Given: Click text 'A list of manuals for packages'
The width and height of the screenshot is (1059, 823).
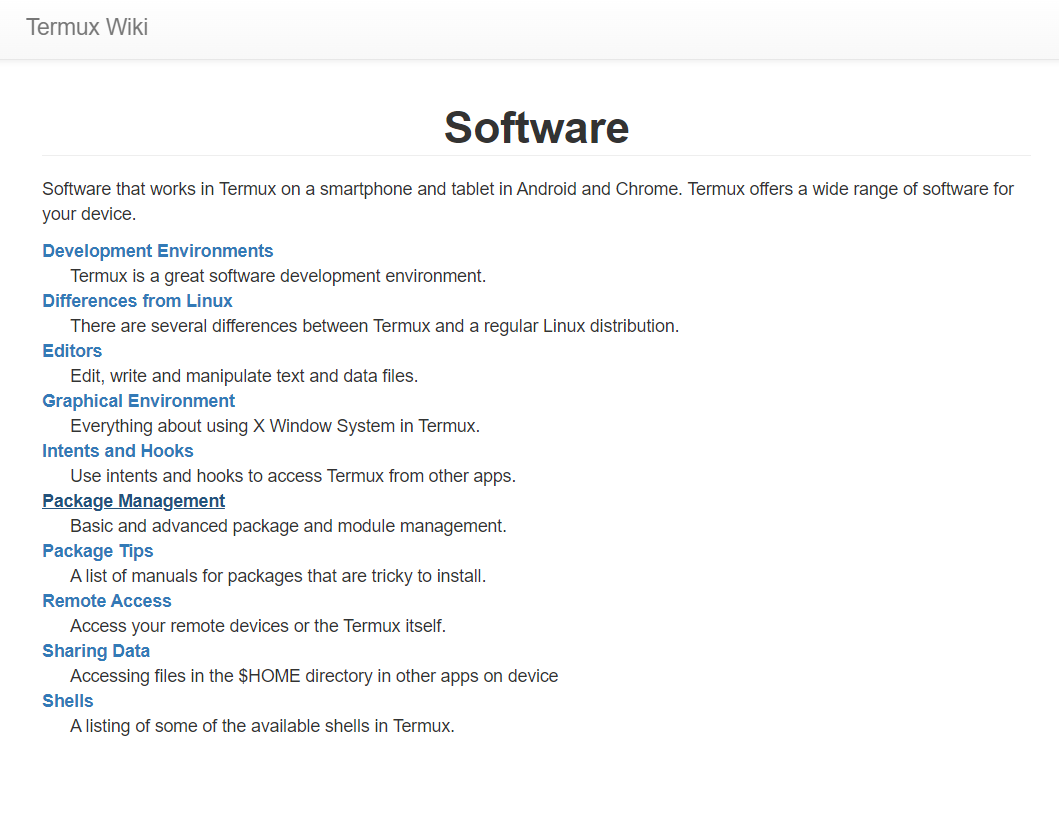Looking at the screenshot, I should click(x=186, y=576).
